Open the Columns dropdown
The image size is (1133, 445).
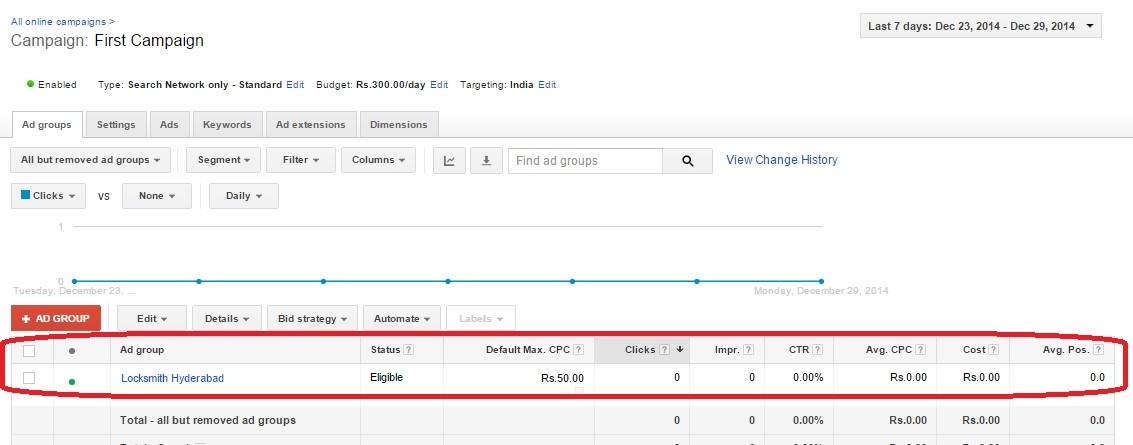click(378, 160)
